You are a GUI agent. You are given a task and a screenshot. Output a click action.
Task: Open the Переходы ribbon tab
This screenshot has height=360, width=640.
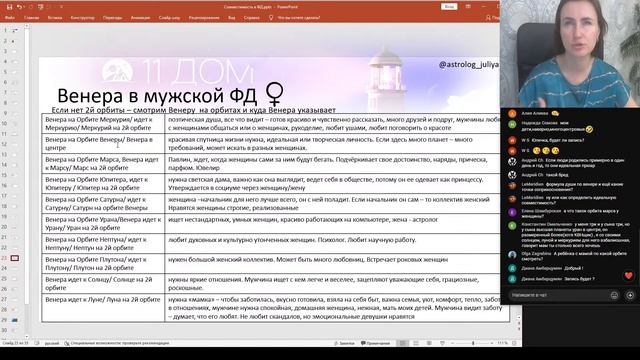click(112, 18)
